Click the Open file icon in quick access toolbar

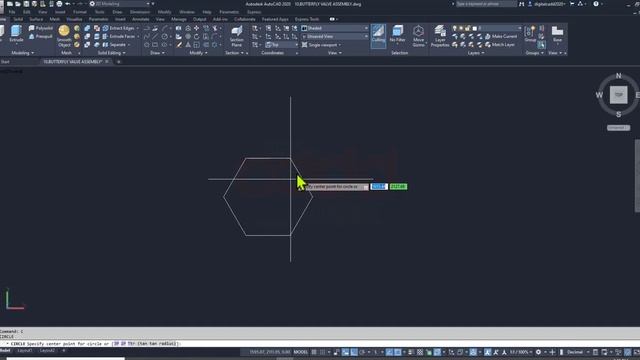[18, 4]
